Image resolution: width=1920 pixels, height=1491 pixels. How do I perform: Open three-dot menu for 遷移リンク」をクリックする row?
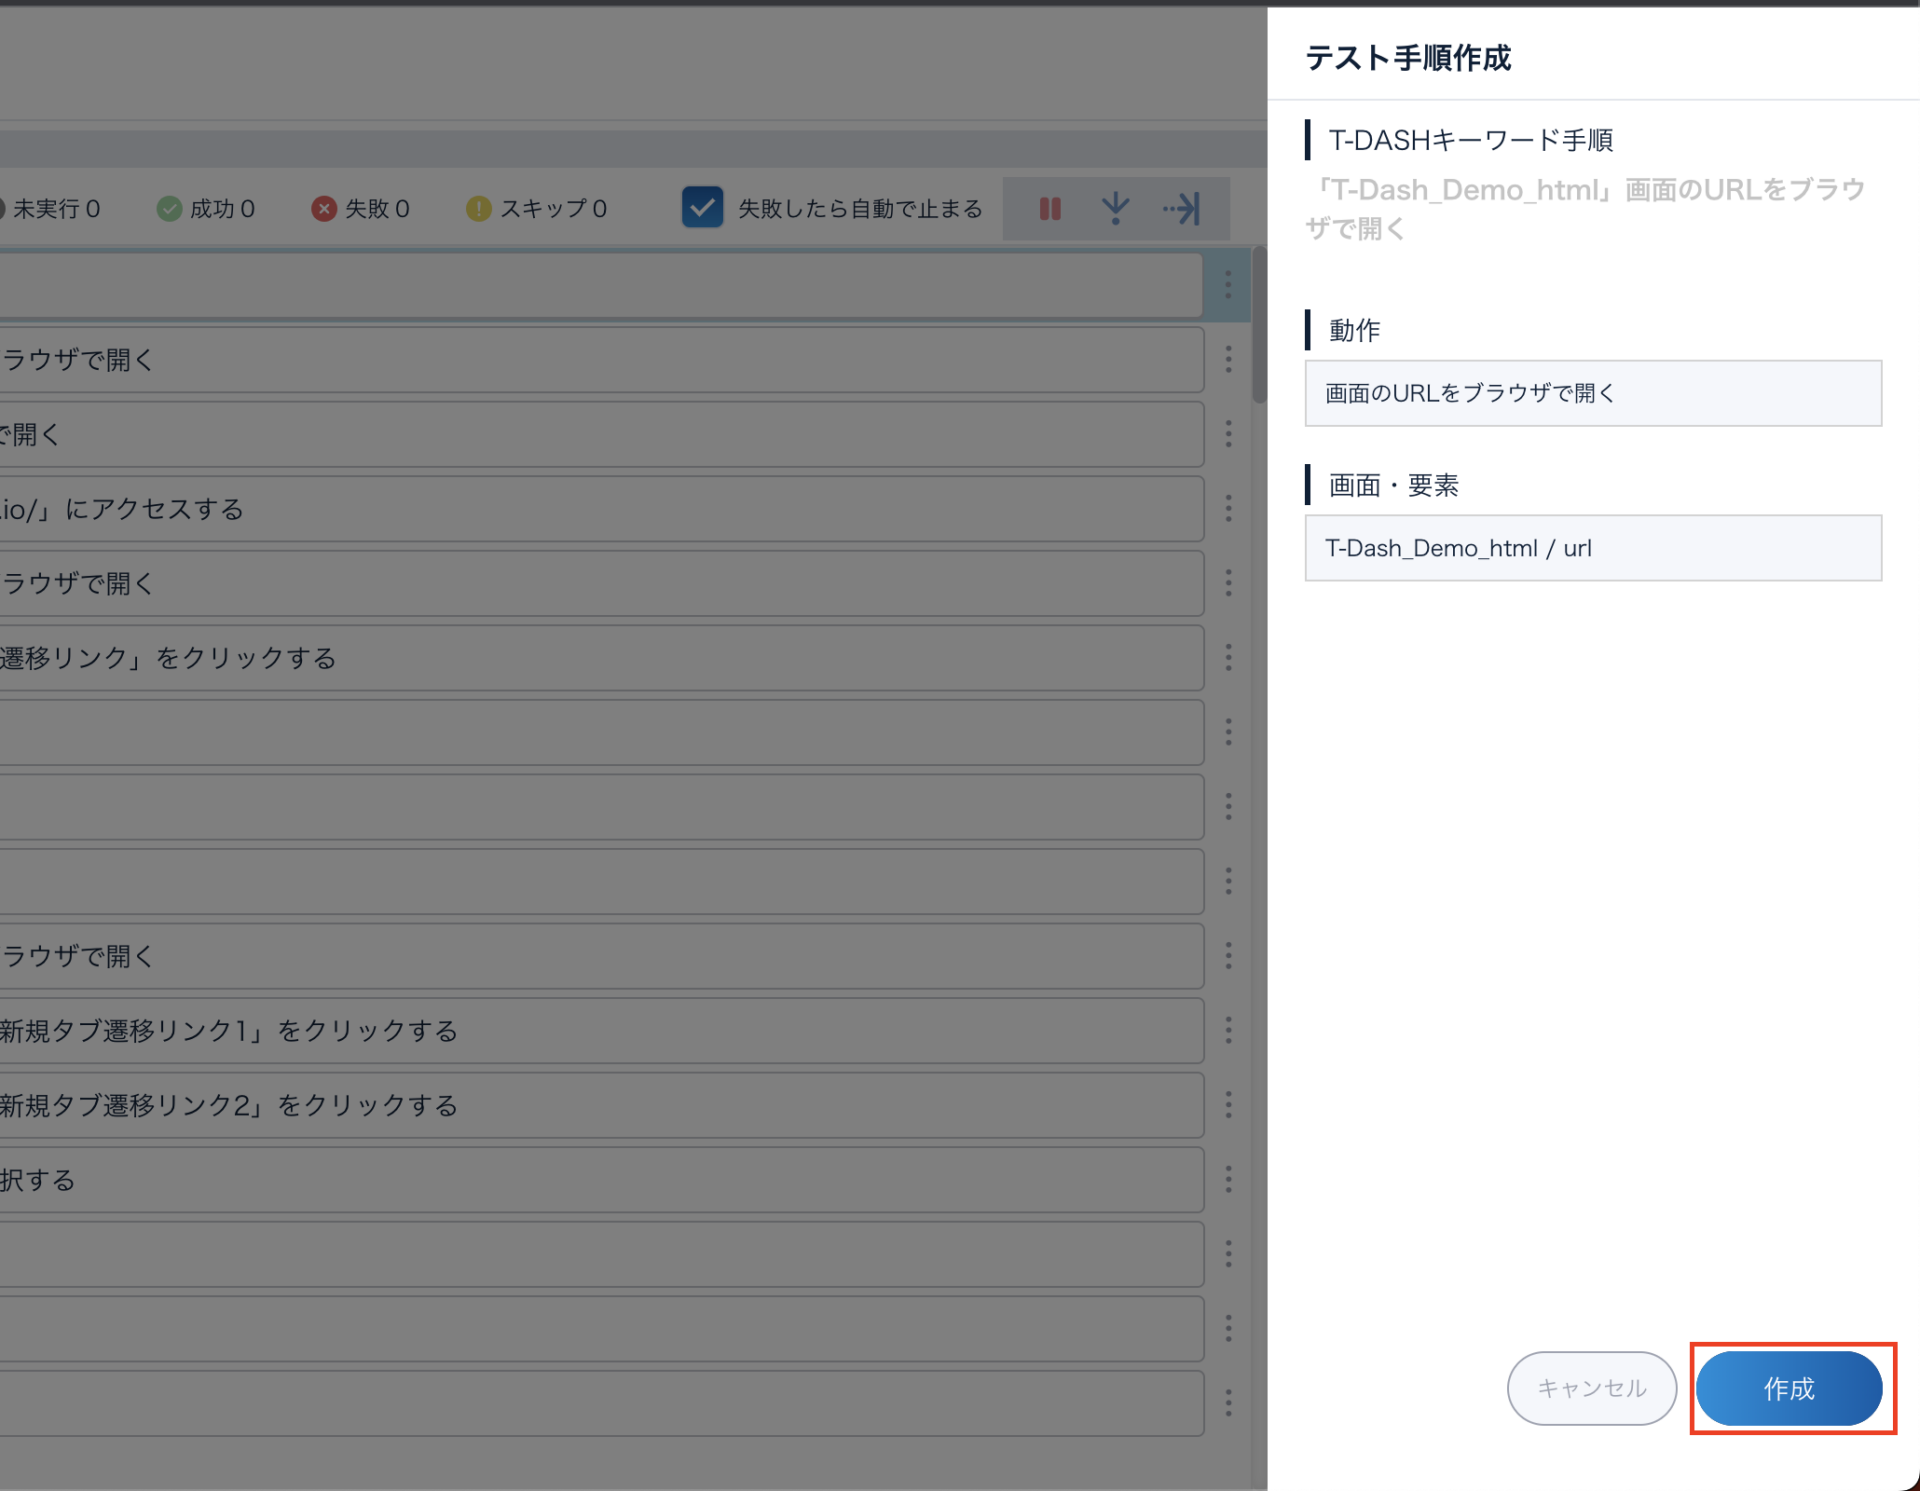click(x=1228, y=658)
